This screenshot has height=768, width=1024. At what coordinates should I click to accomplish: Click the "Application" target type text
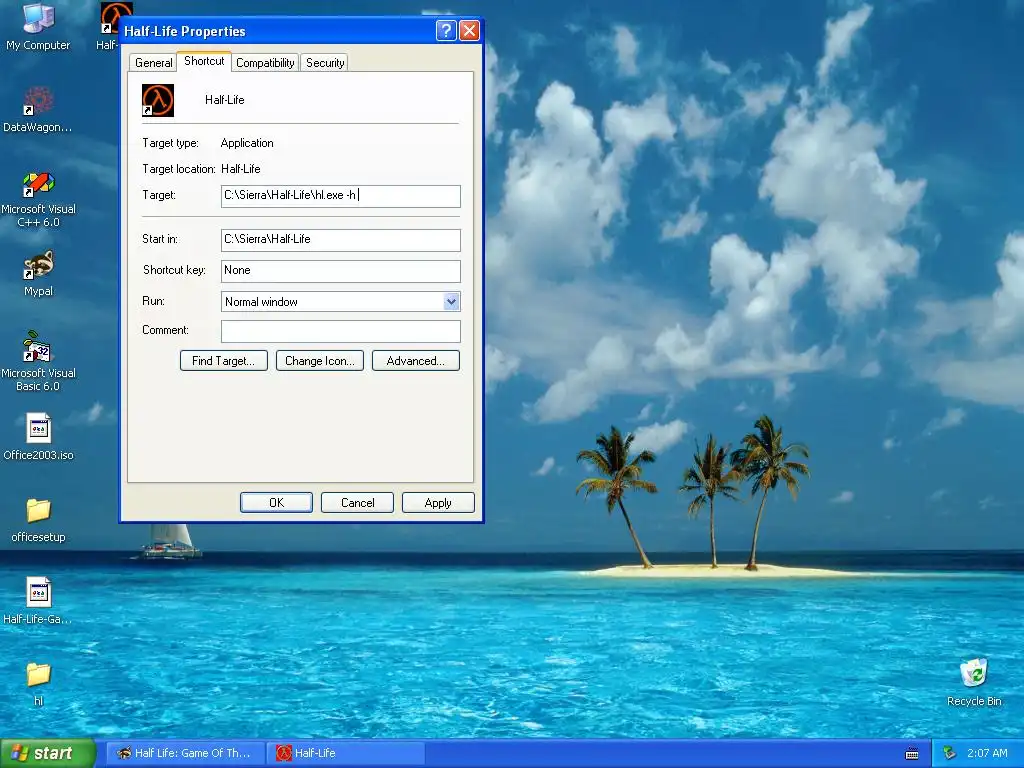tap(247, 143)
